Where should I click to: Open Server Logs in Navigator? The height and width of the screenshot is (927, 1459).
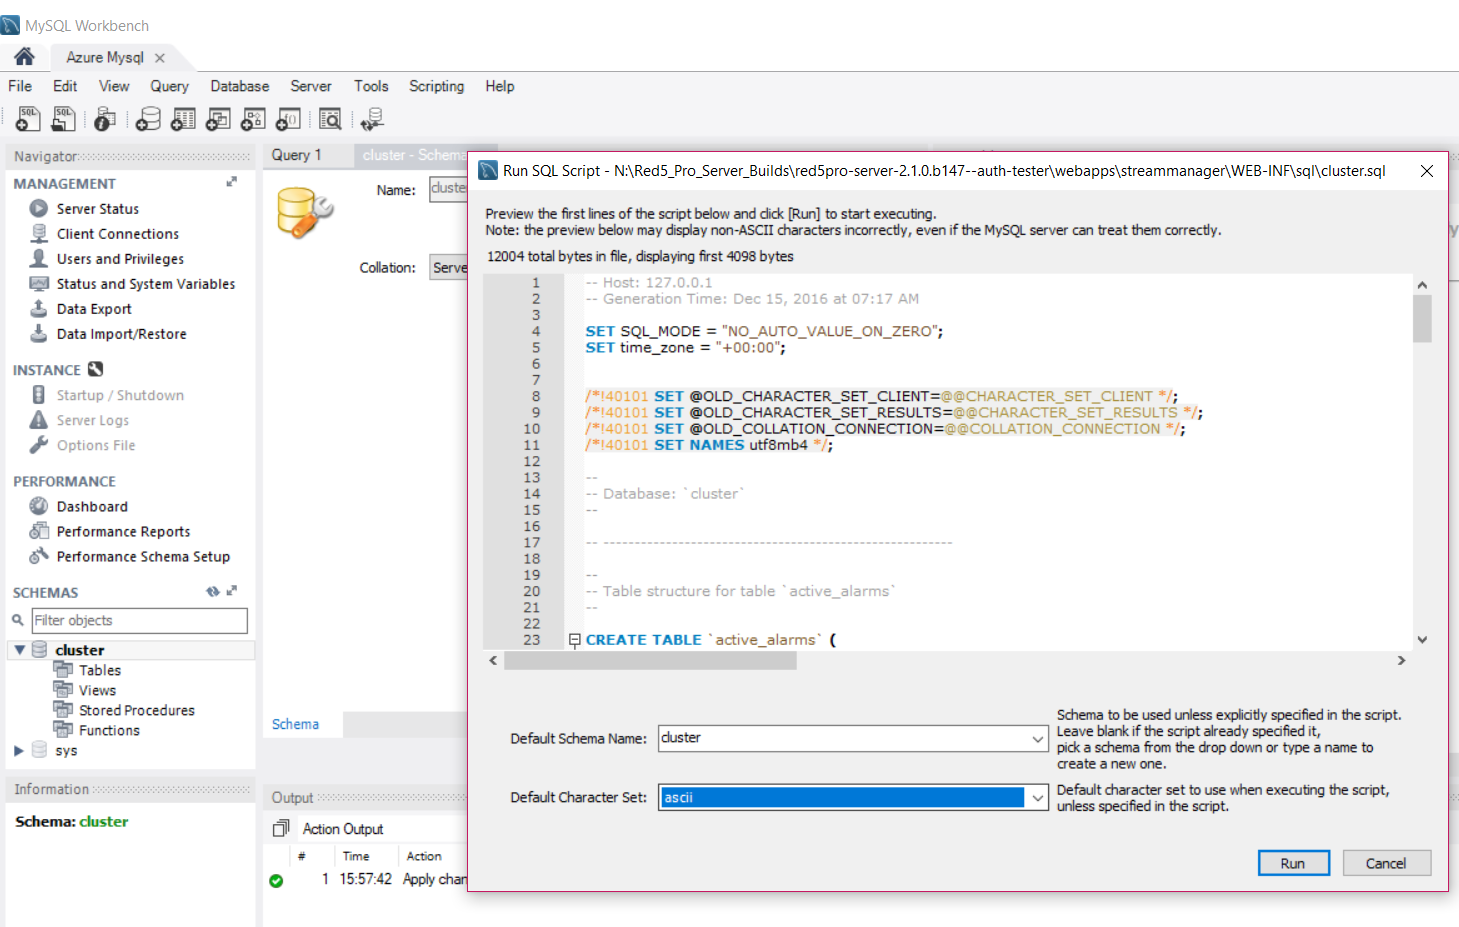(x=93, y=420)
